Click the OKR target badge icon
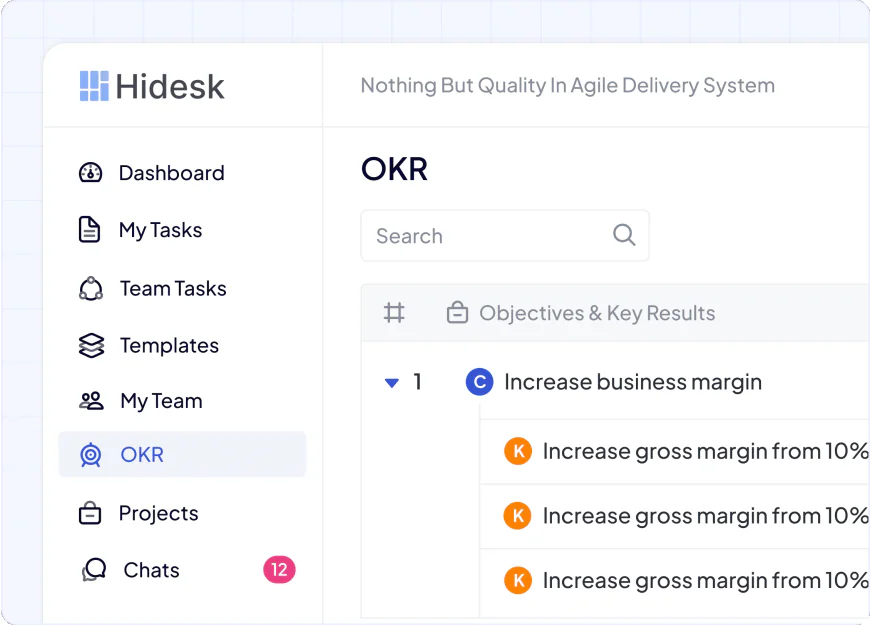The image size is (870, 625). (x=91, y=454)
